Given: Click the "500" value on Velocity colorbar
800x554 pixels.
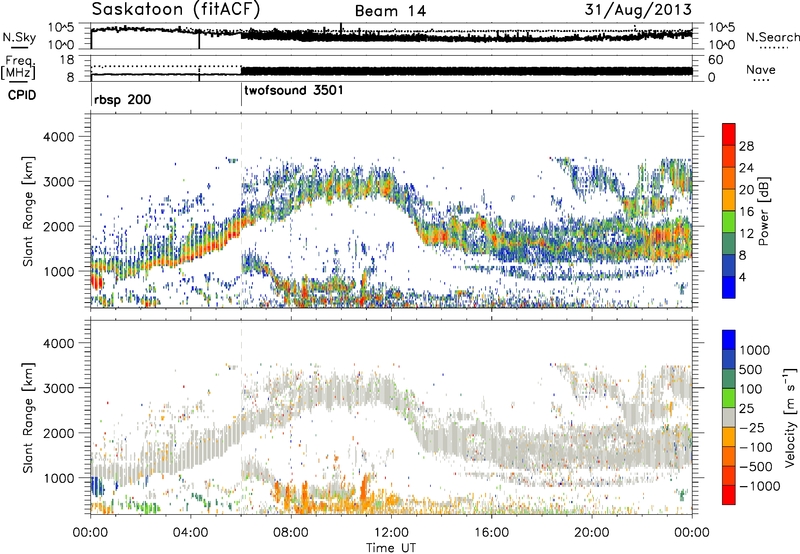Looking at the screenshot, I should point(751,370).
